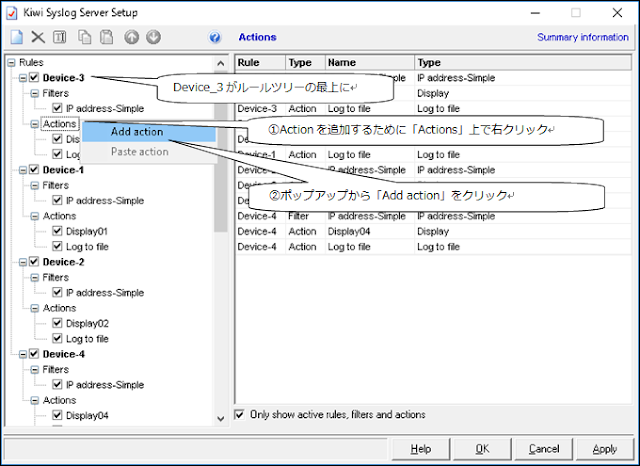Image resolution: width=640 pixels, height=466 pixels.
Task: Click the OK button
Action: (482, 449)
